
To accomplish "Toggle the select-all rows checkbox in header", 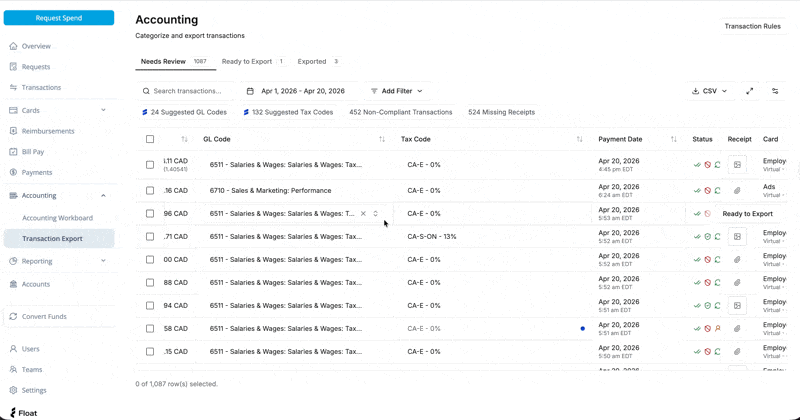I will [x=150, y=139].
